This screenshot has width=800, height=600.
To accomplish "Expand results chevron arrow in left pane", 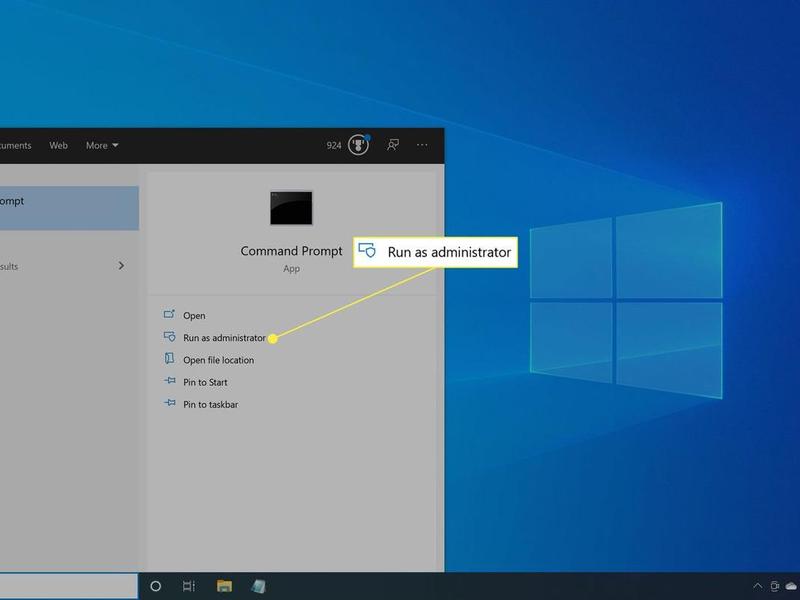I will [x=121, y=266].
